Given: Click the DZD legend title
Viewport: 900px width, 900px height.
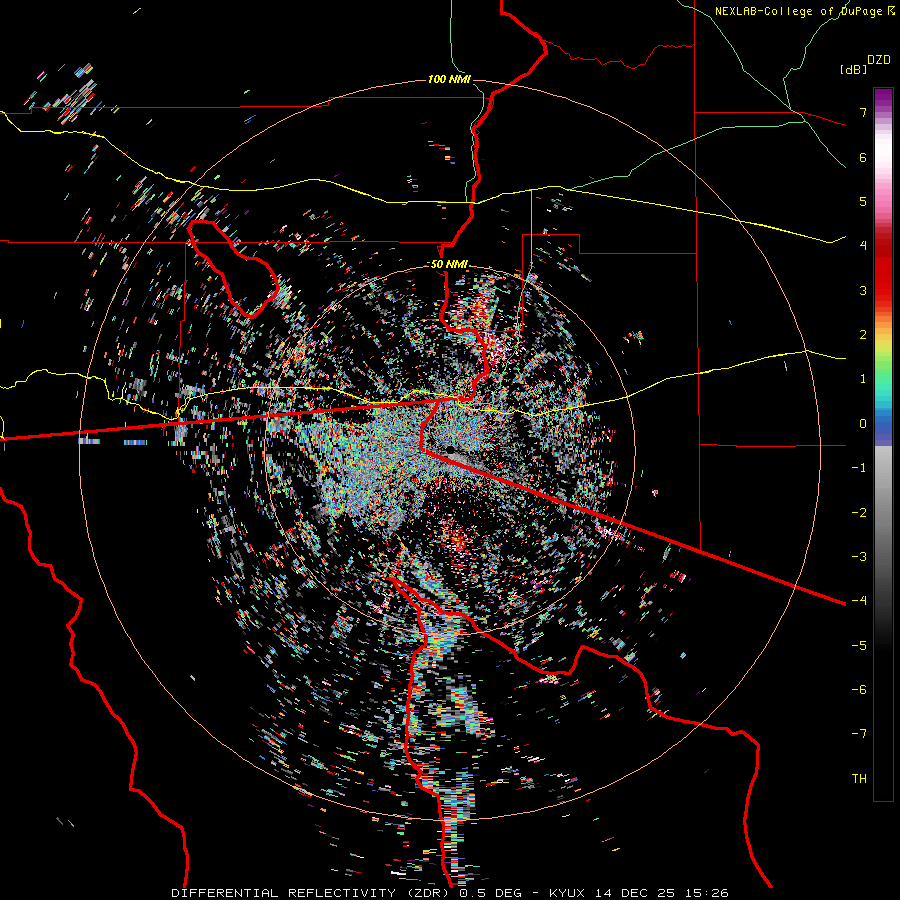Looking at the screenshot, I should (x=879, y=60).
